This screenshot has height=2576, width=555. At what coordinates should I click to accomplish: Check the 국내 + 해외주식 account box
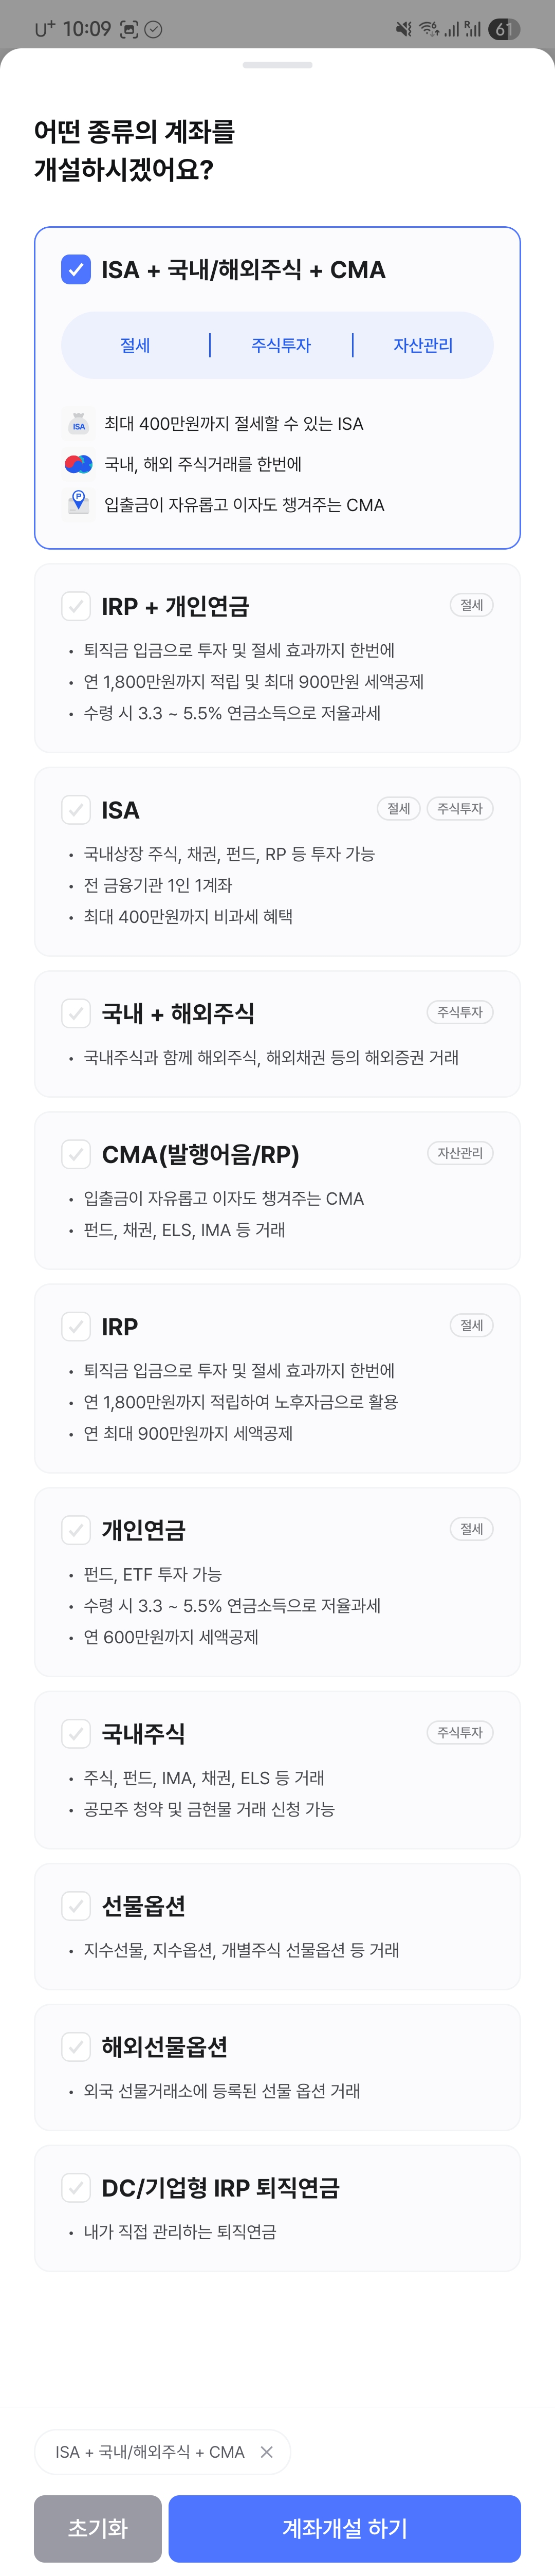click(76, 1013)
